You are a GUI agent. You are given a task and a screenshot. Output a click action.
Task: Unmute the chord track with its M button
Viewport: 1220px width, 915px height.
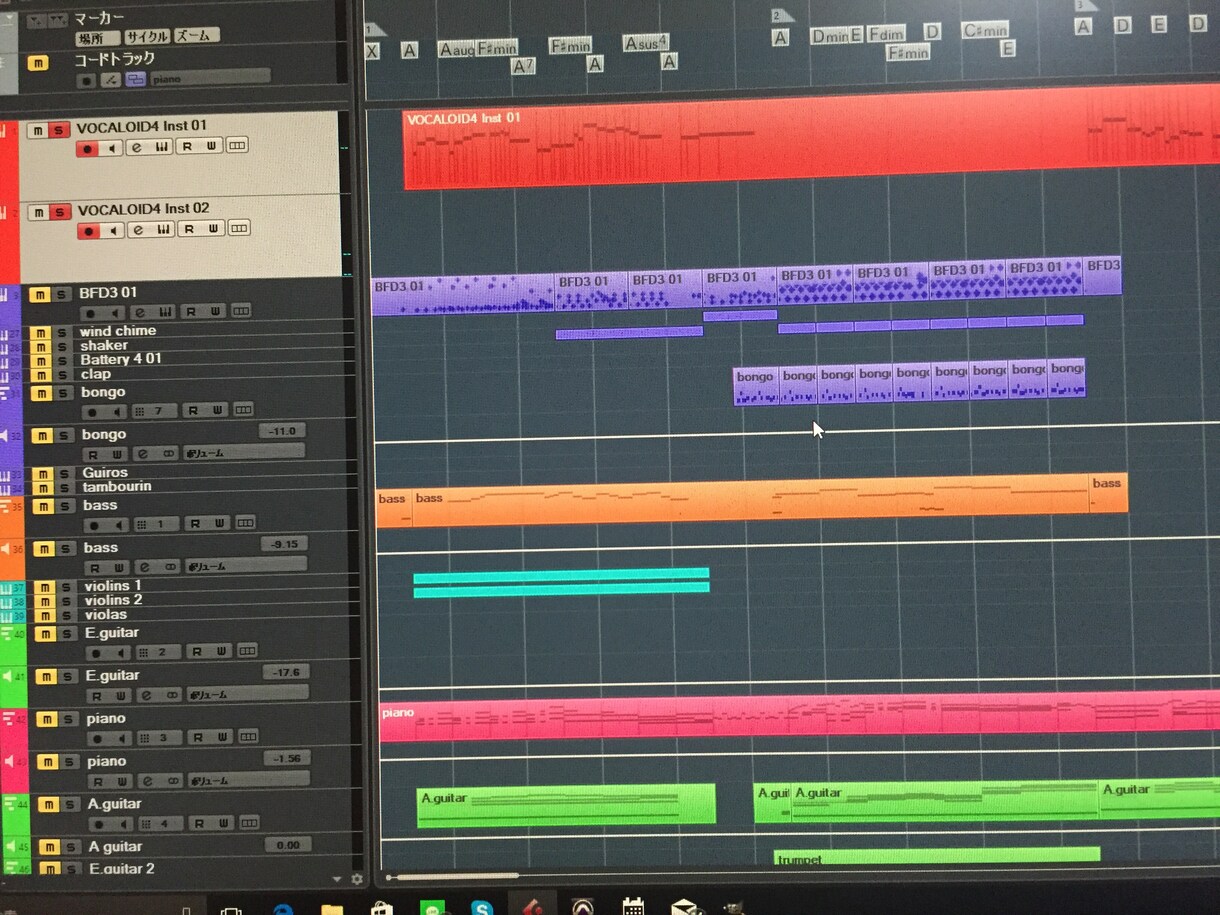37,63
